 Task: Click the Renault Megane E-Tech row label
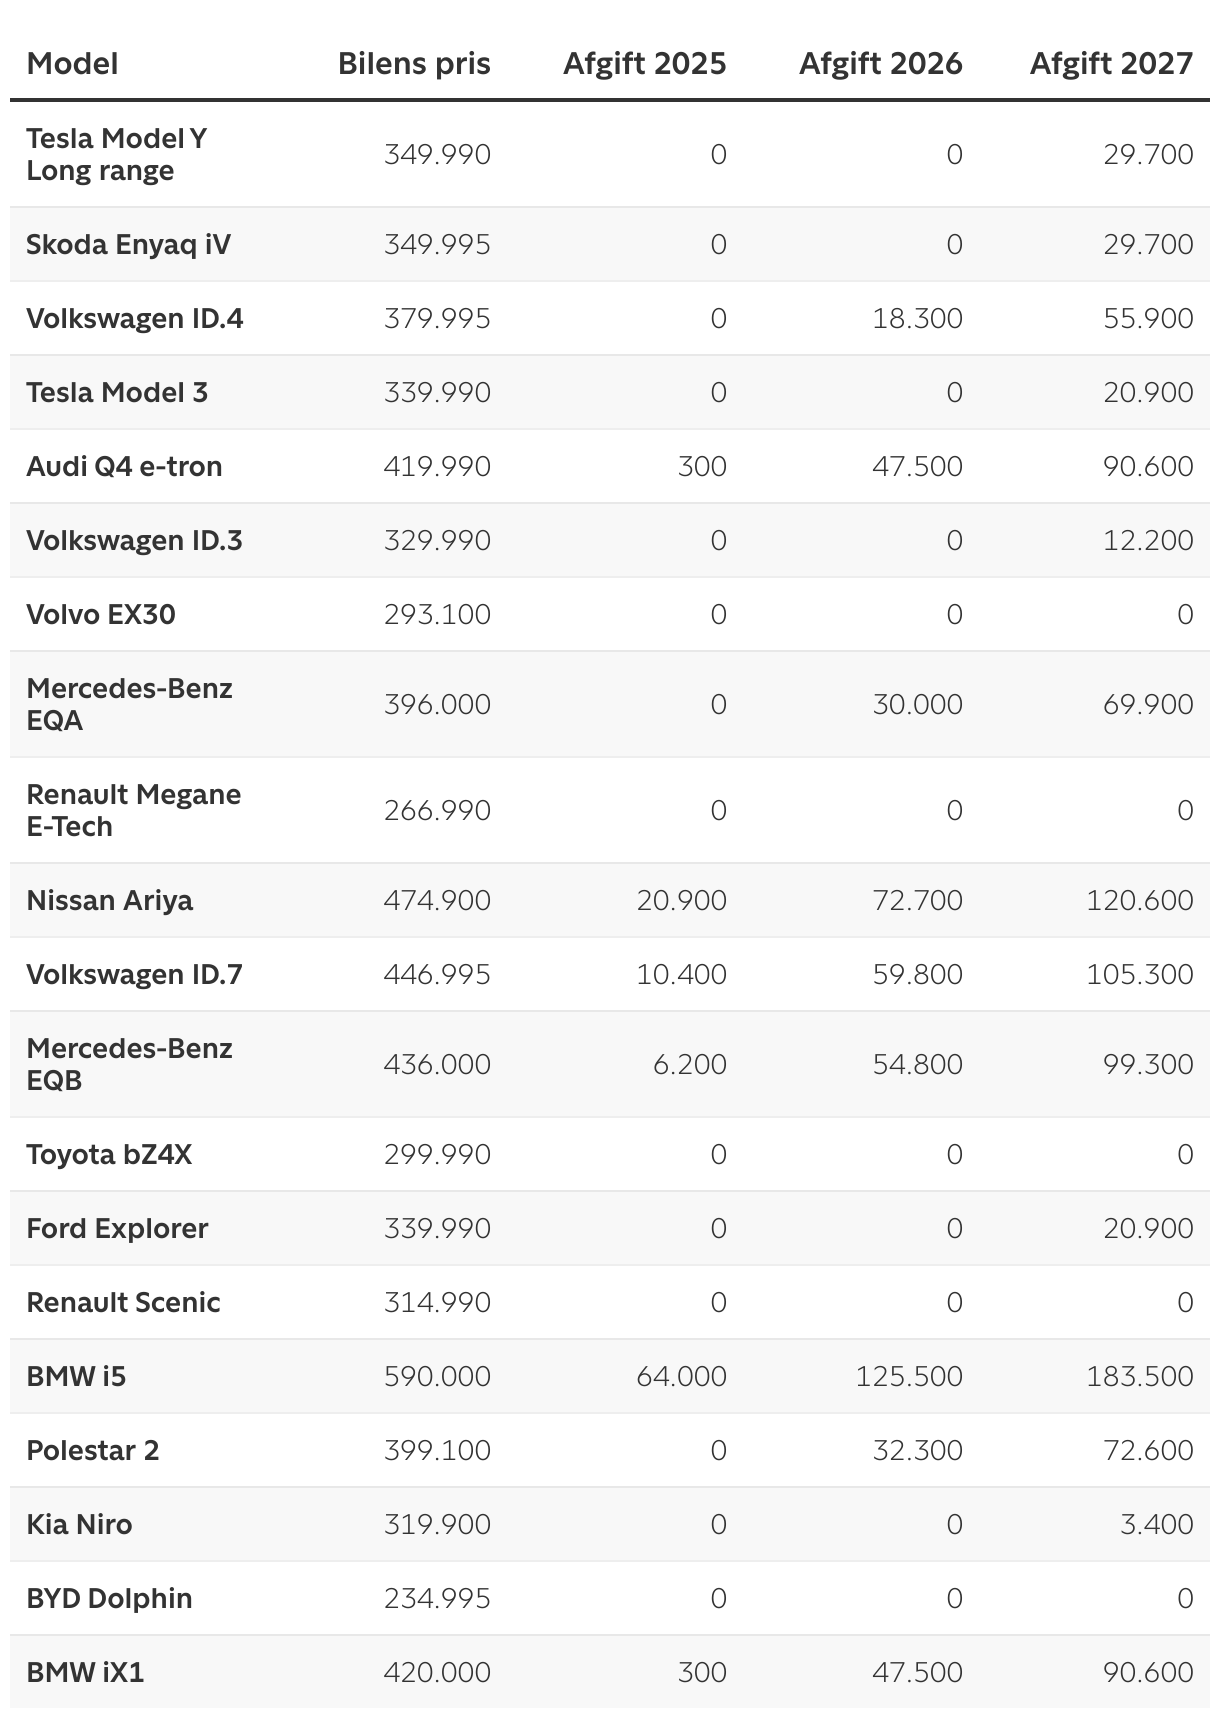[x=133, y=810]
